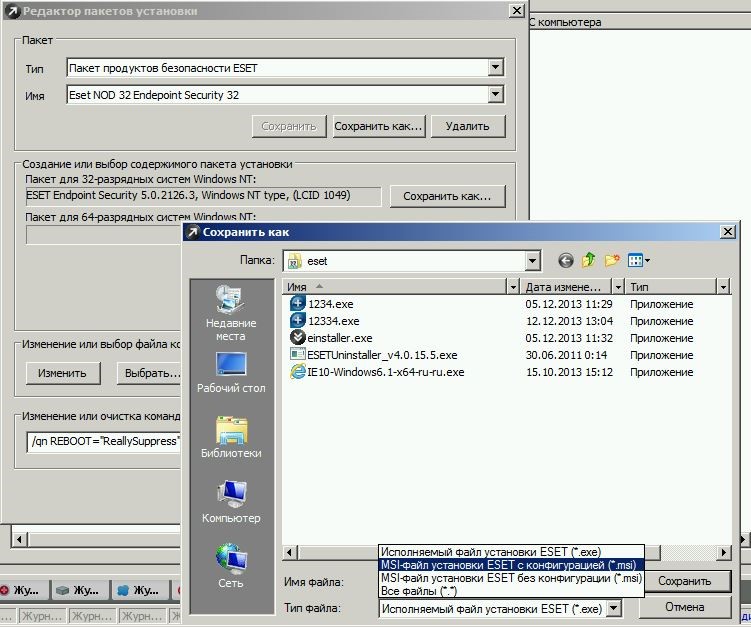
Task: Click Сохранить как... in the Пакет group
Action: tap(378, 126)
